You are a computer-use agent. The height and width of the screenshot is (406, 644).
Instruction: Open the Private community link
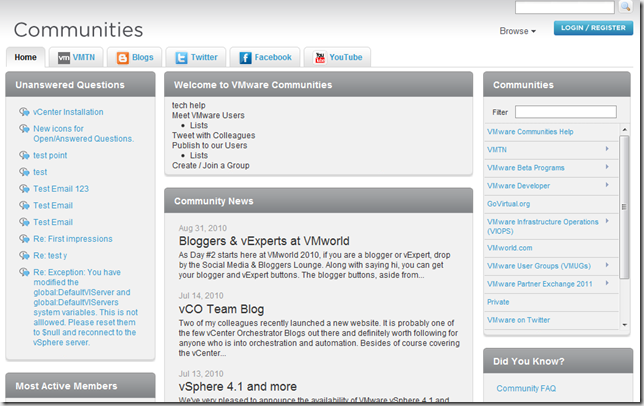click(498, 302)
